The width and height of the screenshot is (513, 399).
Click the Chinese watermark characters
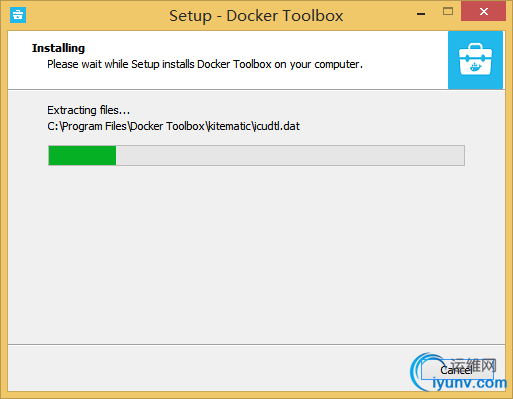(x=473, y=366)
